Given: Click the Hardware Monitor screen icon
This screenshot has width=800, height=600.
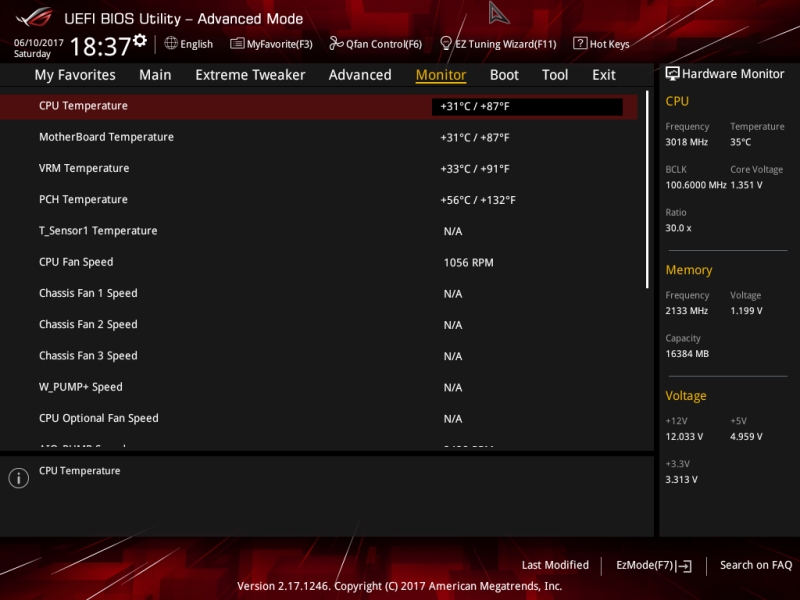Looking at the screenshot, I should (x=672, y=73).
